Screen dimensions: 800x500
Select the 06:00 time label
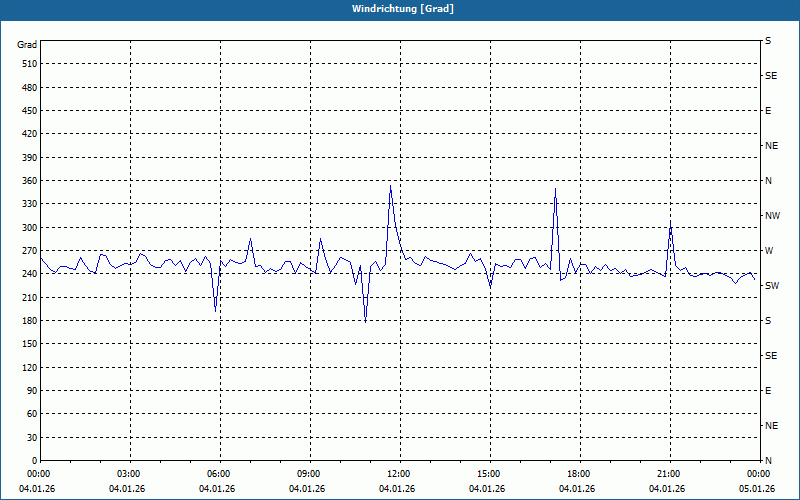[x=219, y=474]
